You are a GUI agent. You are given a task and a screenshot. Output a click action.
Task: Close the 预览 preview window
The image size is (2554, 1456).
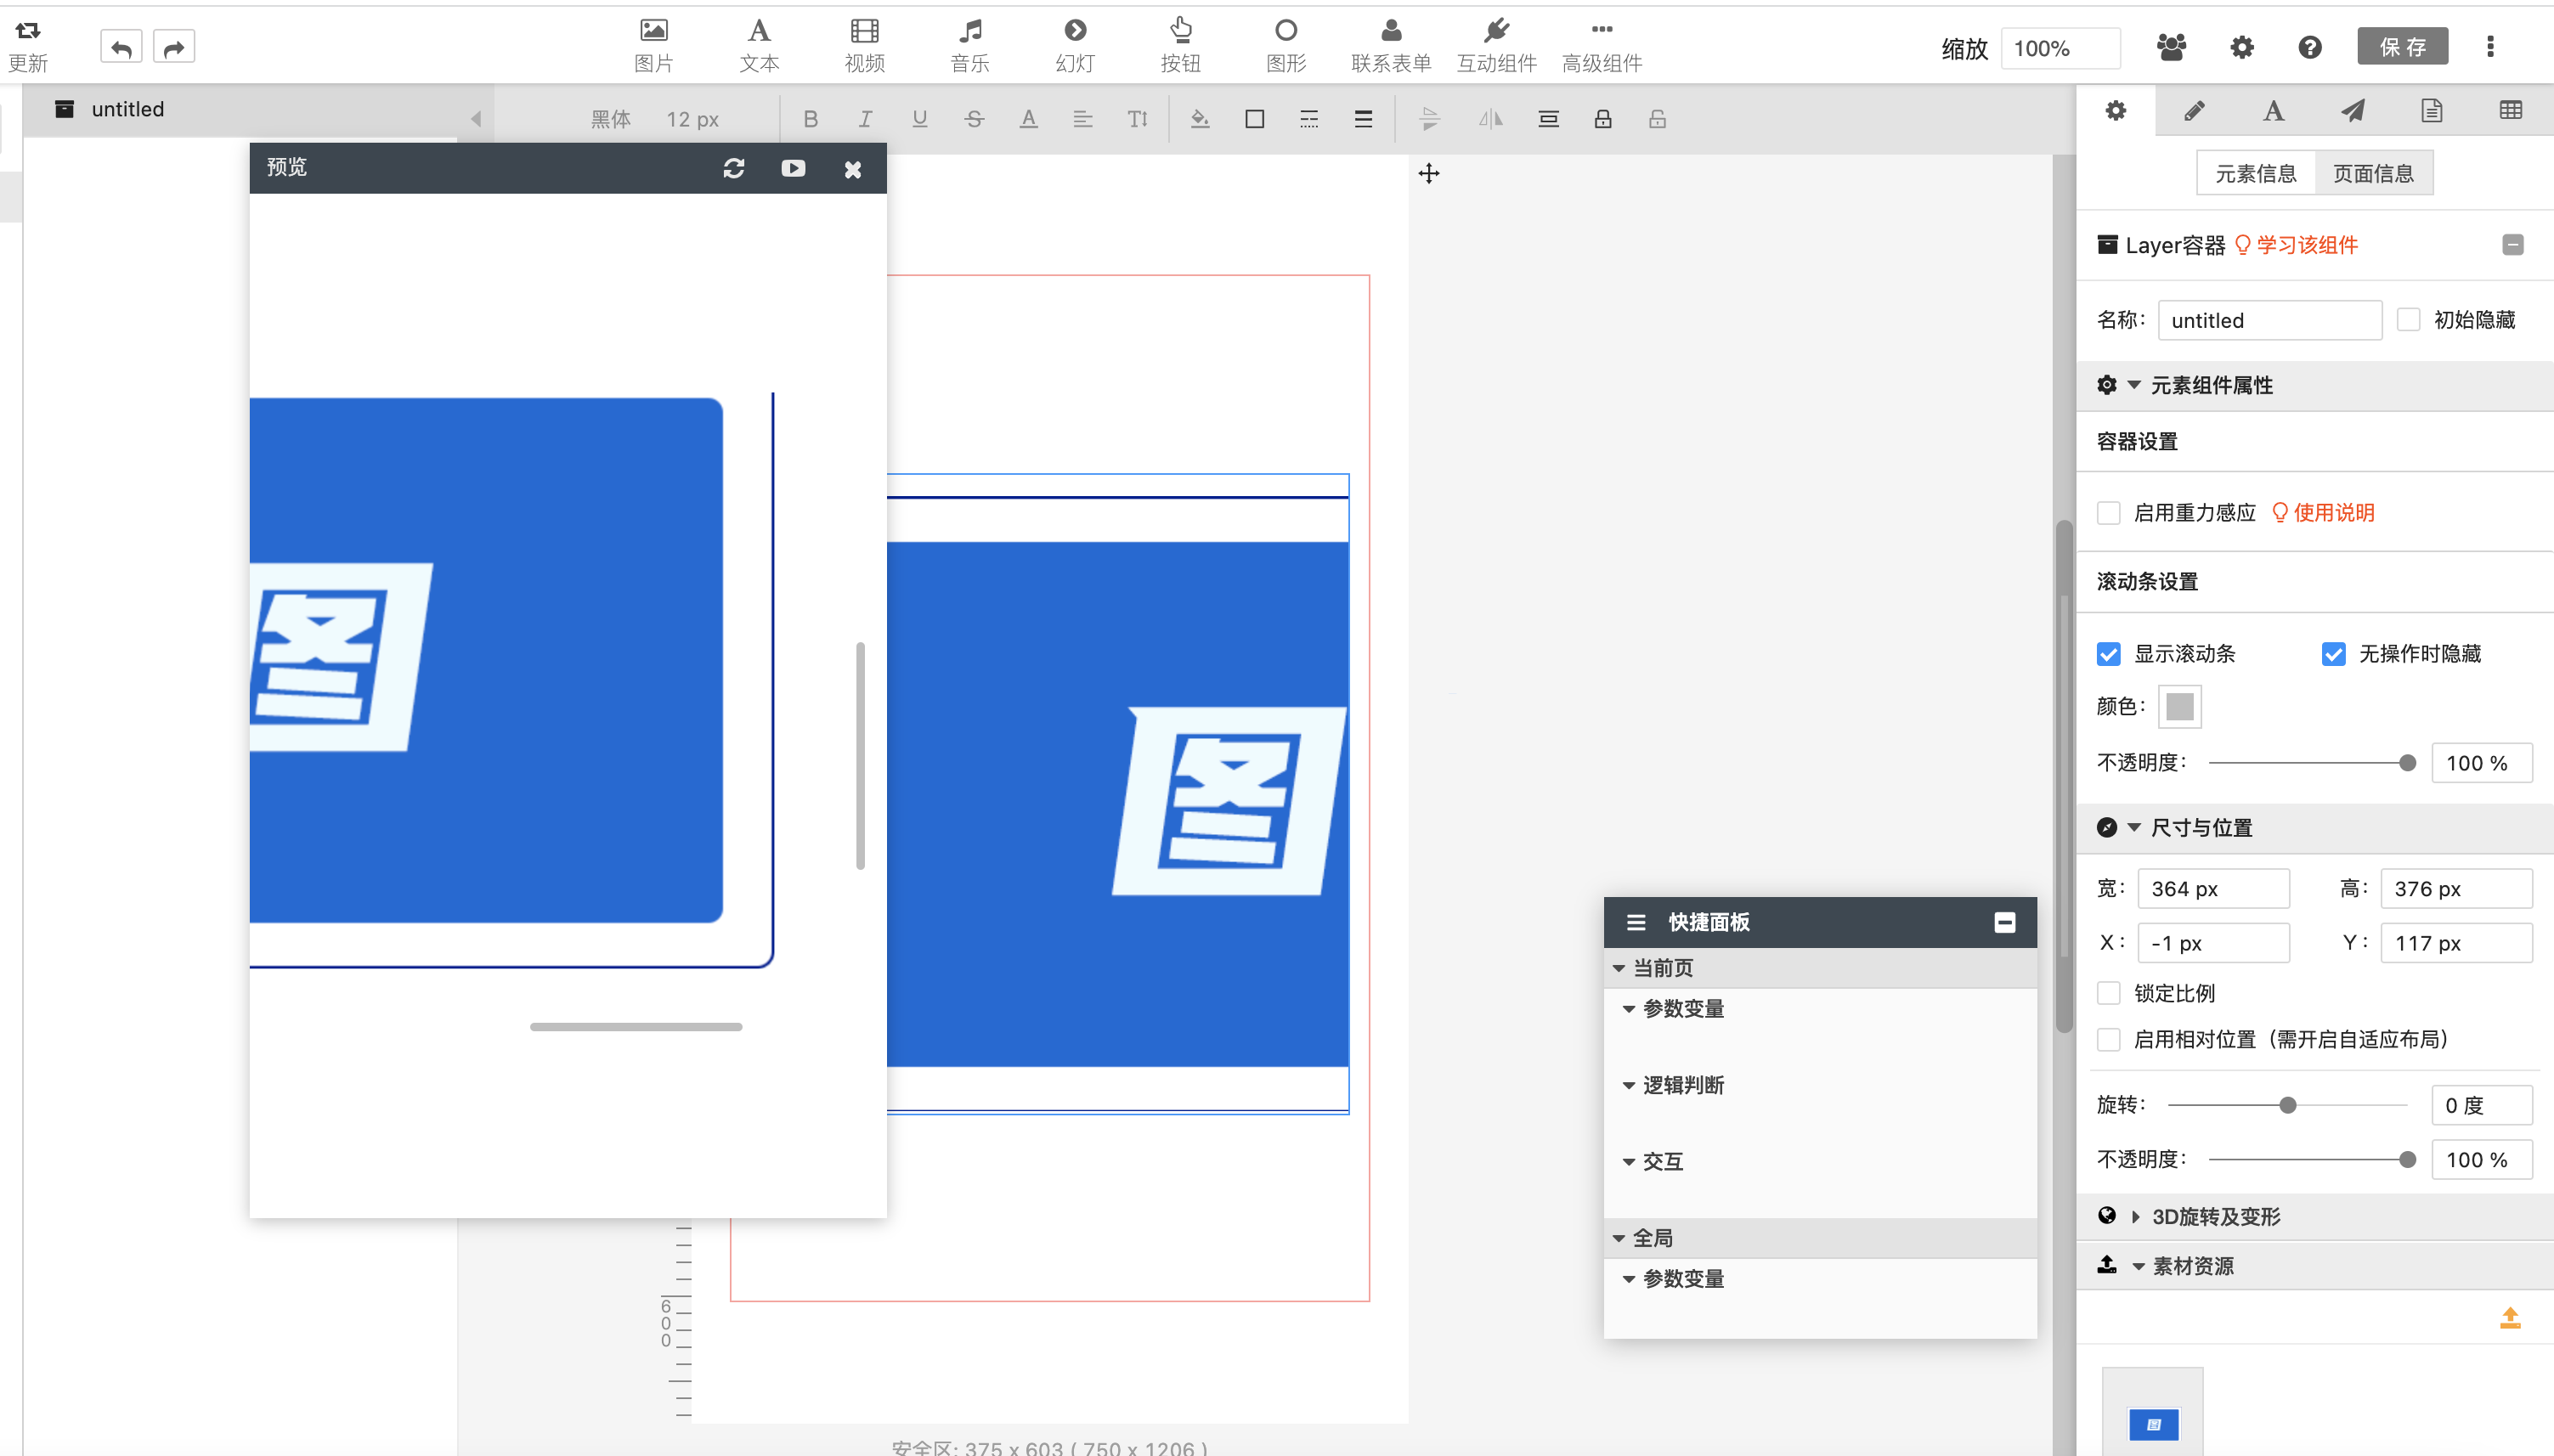tap(852, 169)
